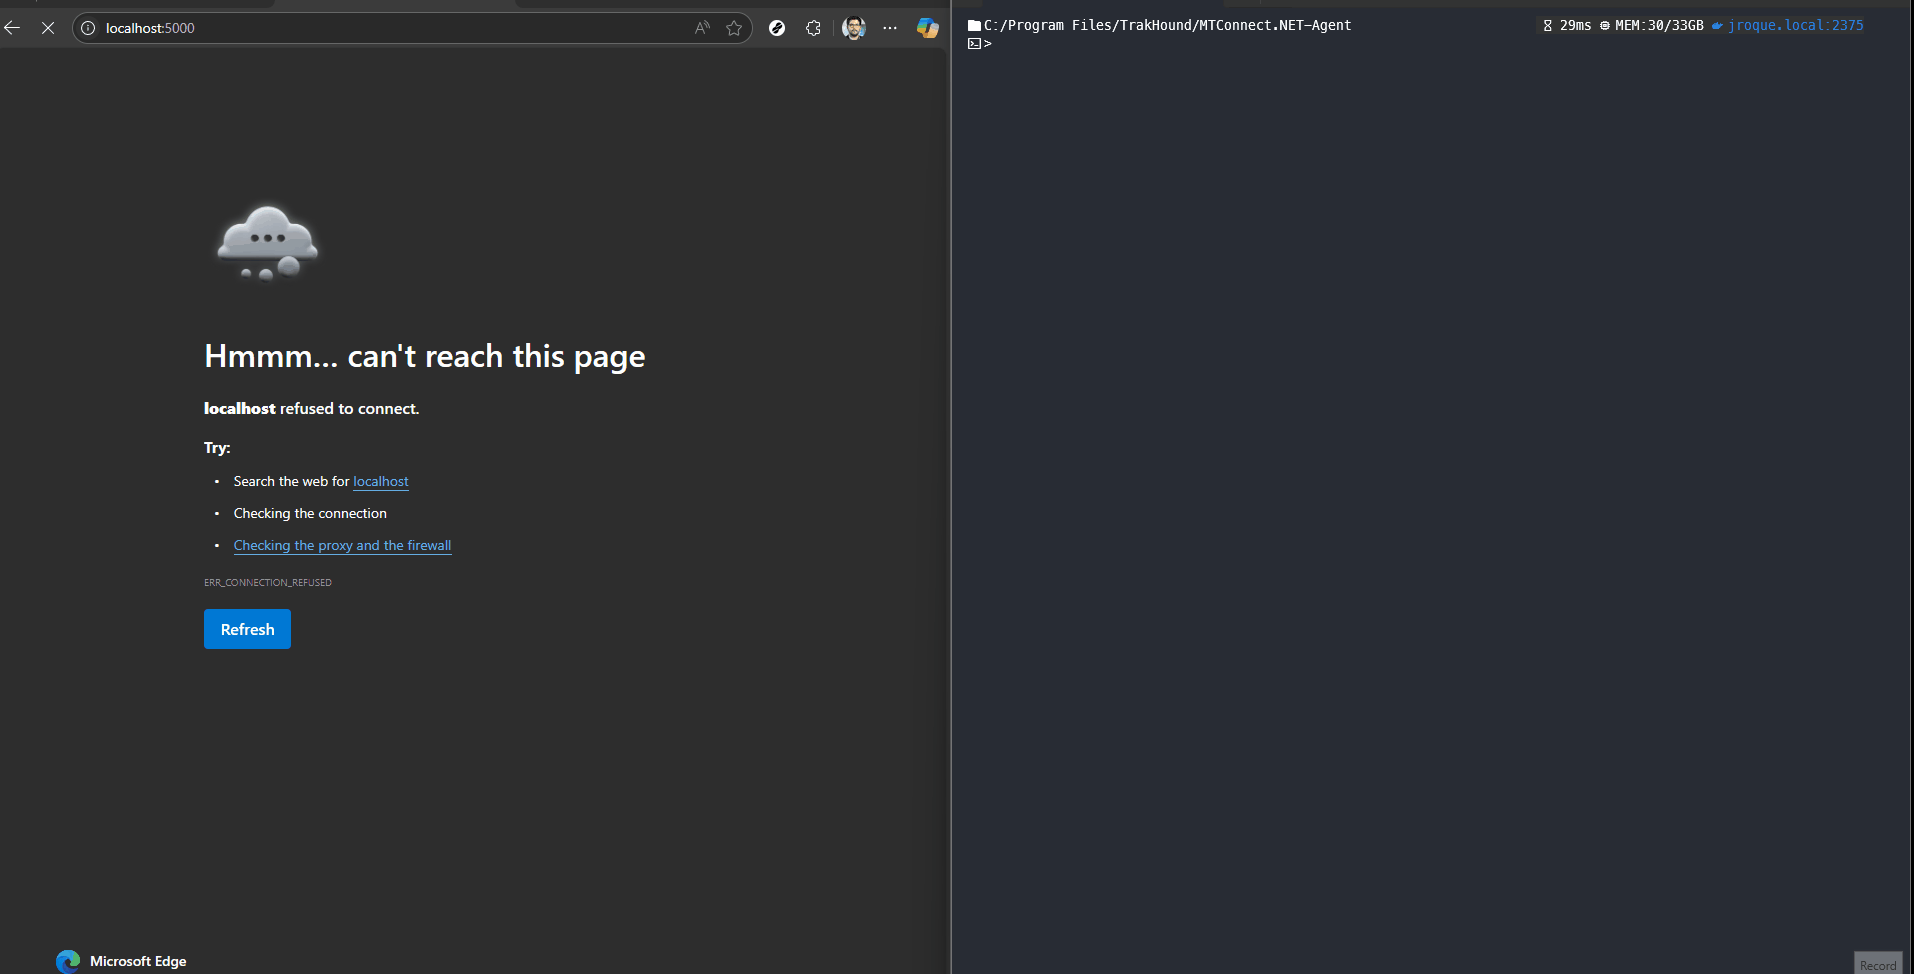Image resolution: width=1914 pixels, height=974 pixels.
Task: View site information icon in address bar
Action: coord(88,28)
